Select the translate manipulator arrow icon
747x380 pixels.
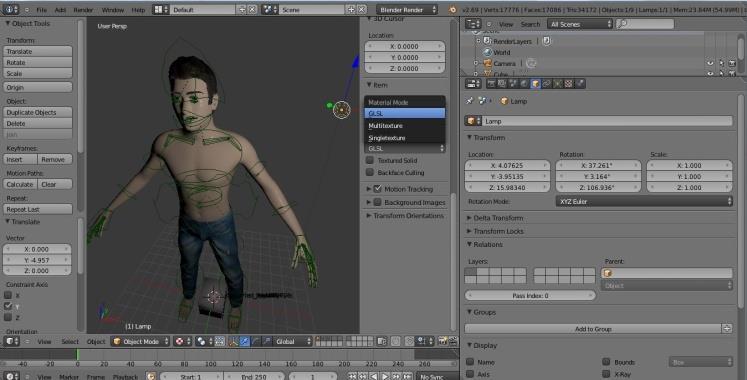click(244, 341)
